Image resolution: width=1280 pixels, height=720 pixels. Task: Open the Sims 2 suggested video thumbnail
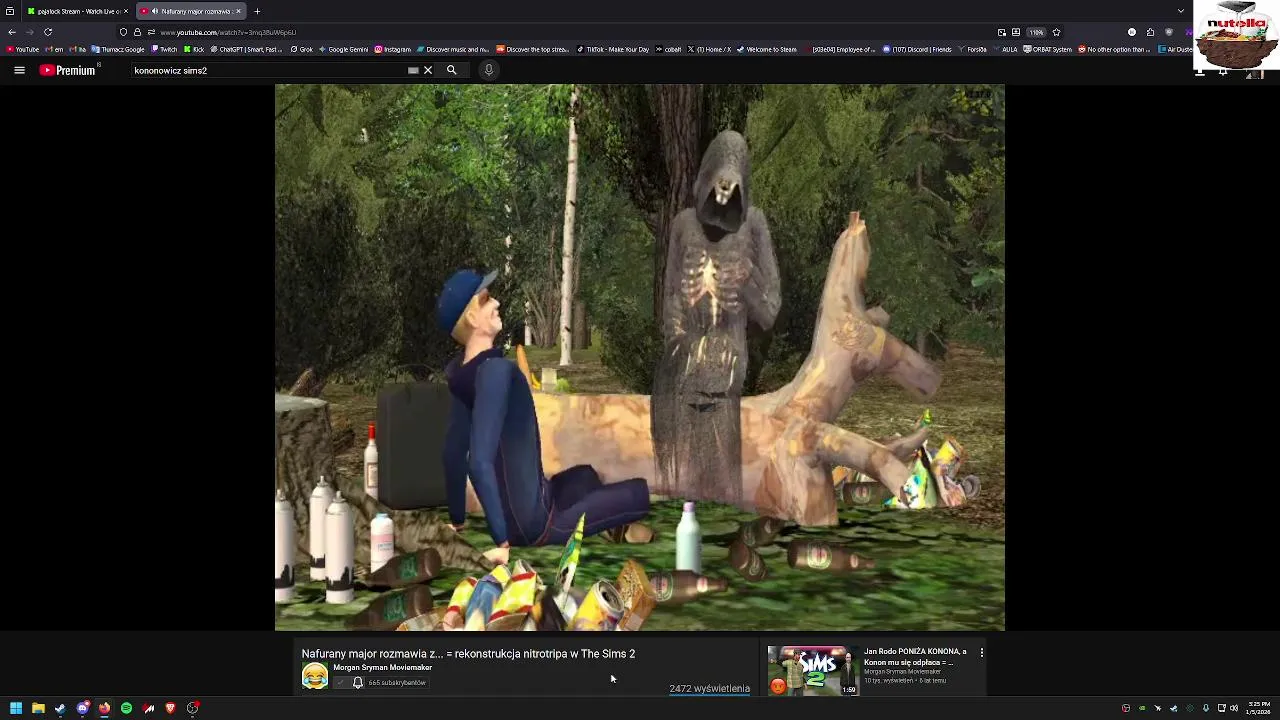click(812, 670)
